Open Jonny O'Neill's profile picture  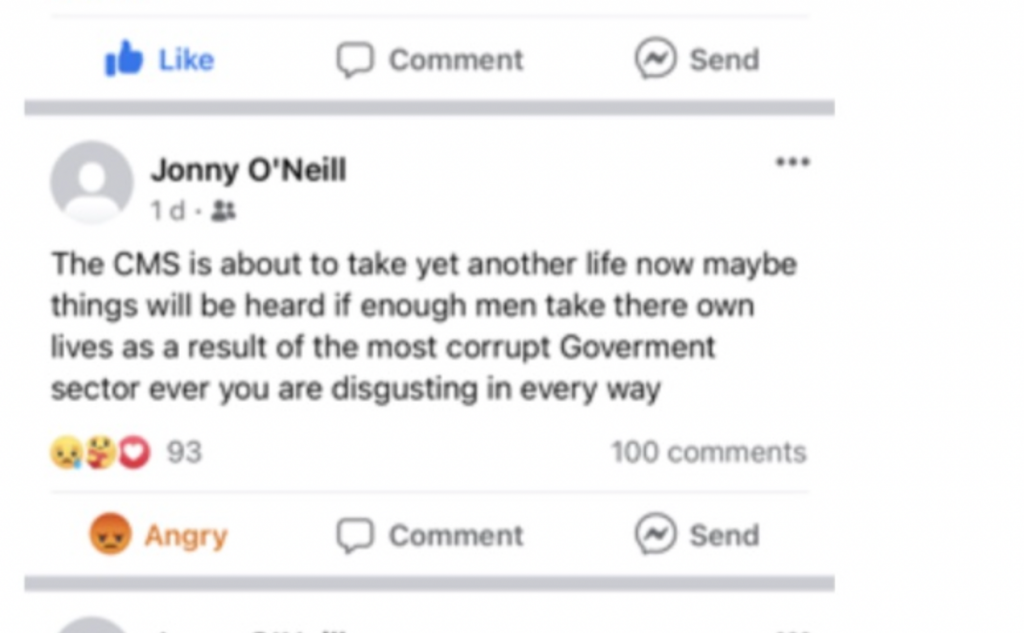[x=91, y=182]
